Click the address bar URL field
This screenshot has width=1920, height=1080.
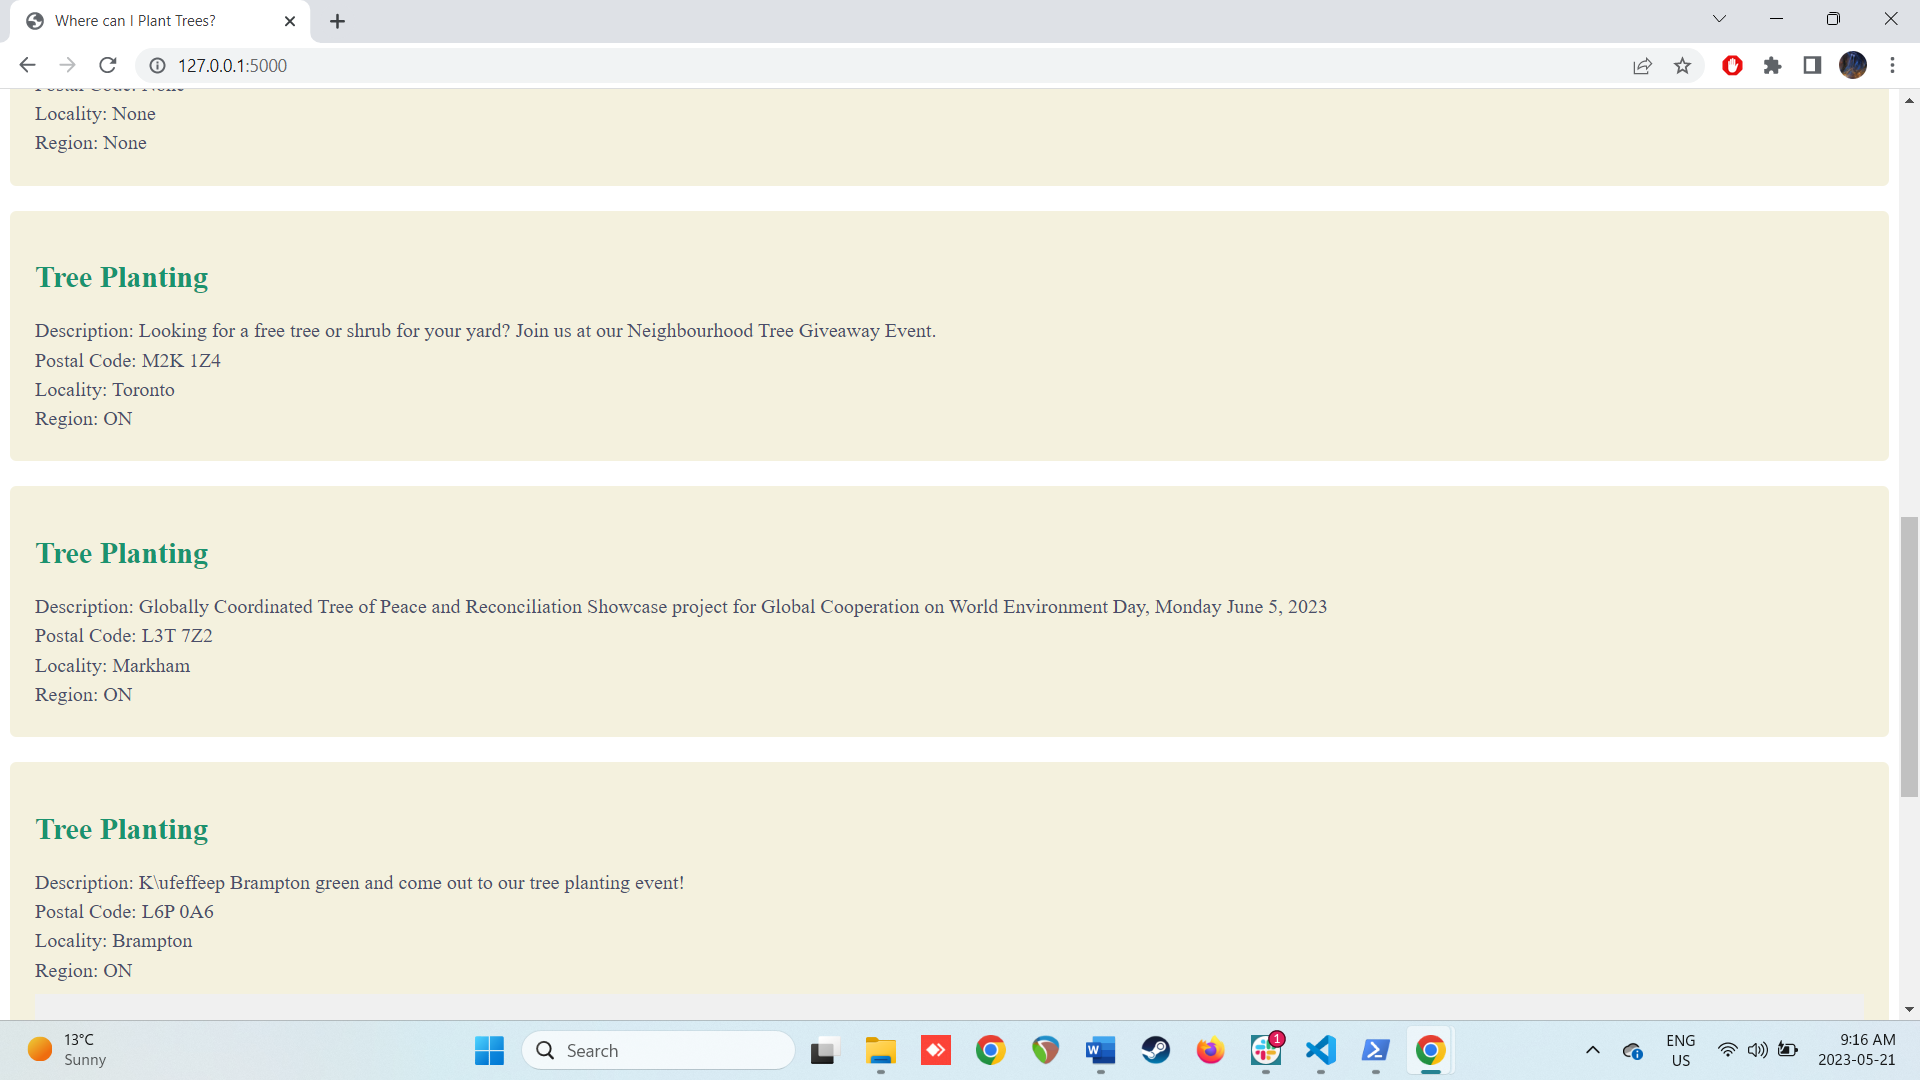pyautogui.click(x=700, y=65)
